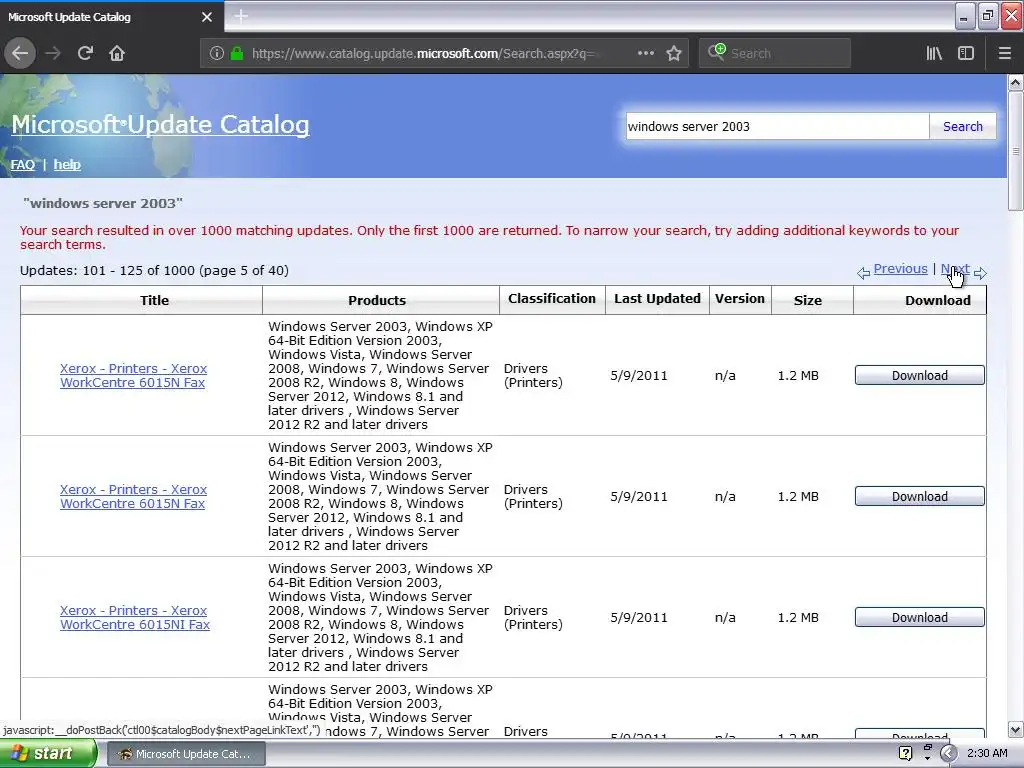
Task: Download the second WorkCentre 6015N Fax driver
Action: pyautogui.click(x=920, y=496)
